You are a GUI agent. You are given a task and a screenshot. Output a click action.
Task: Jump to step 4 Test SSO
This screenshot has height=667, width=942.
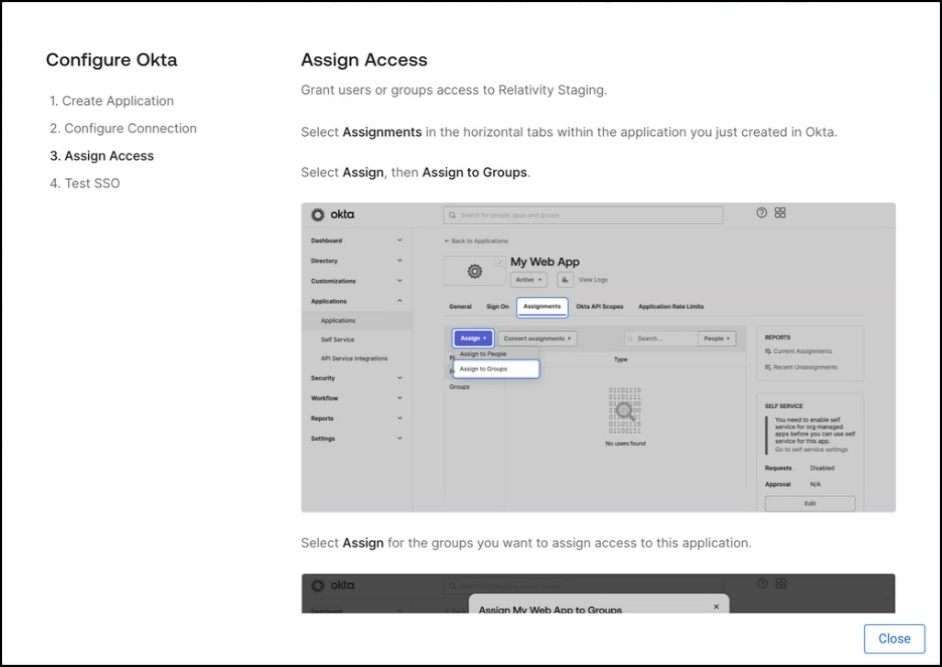click(85, 183)
